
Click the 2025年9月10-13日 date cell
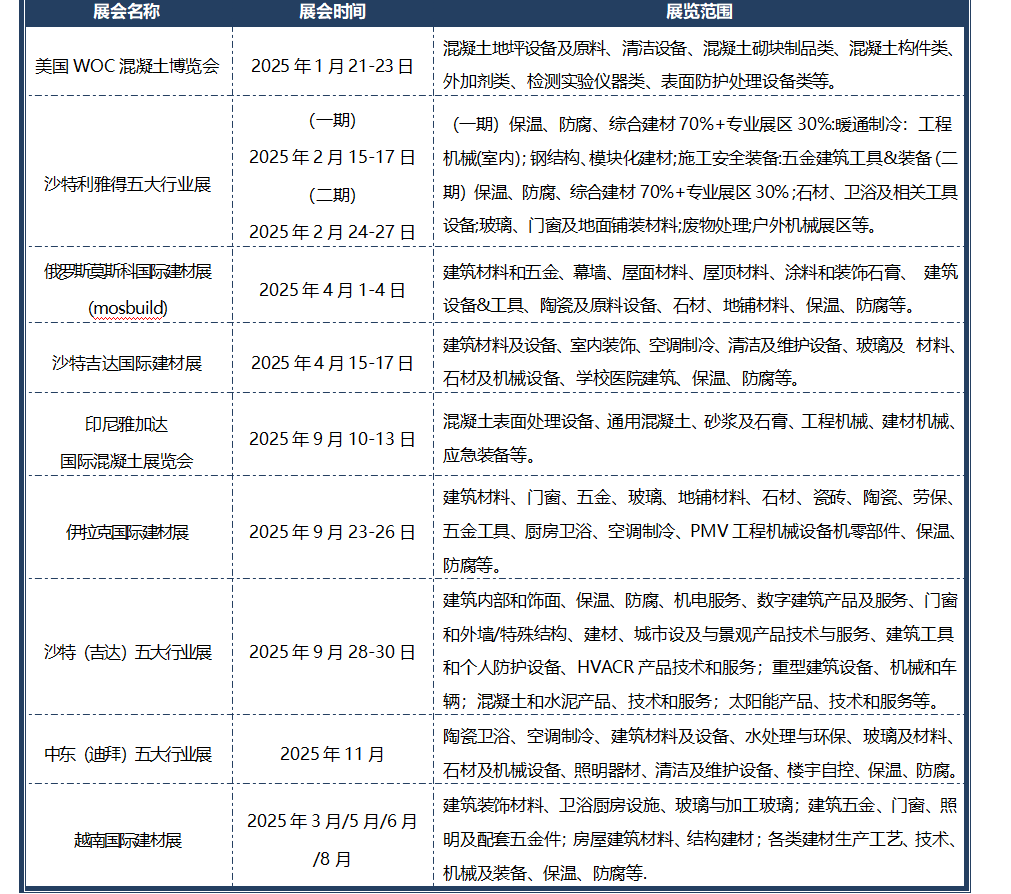[x=332, y=439]
